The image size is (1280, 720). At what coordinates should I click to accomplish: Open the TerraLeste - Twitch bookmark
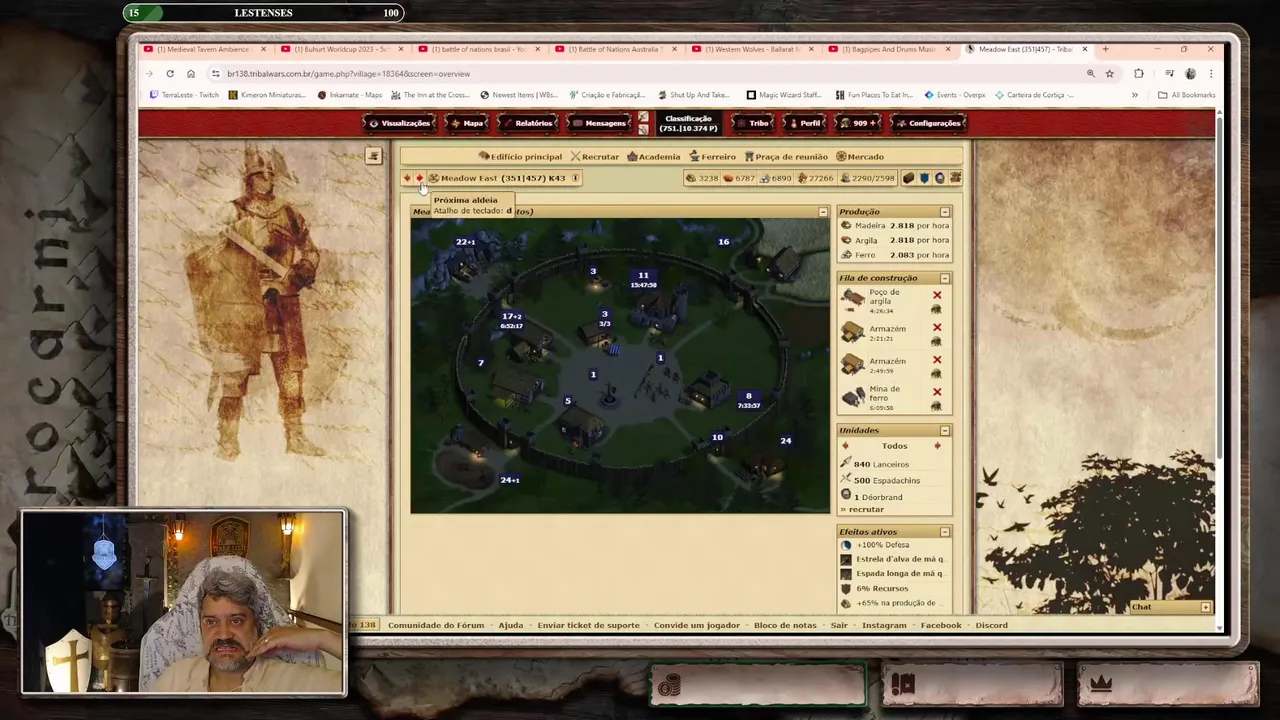[184, 95]
